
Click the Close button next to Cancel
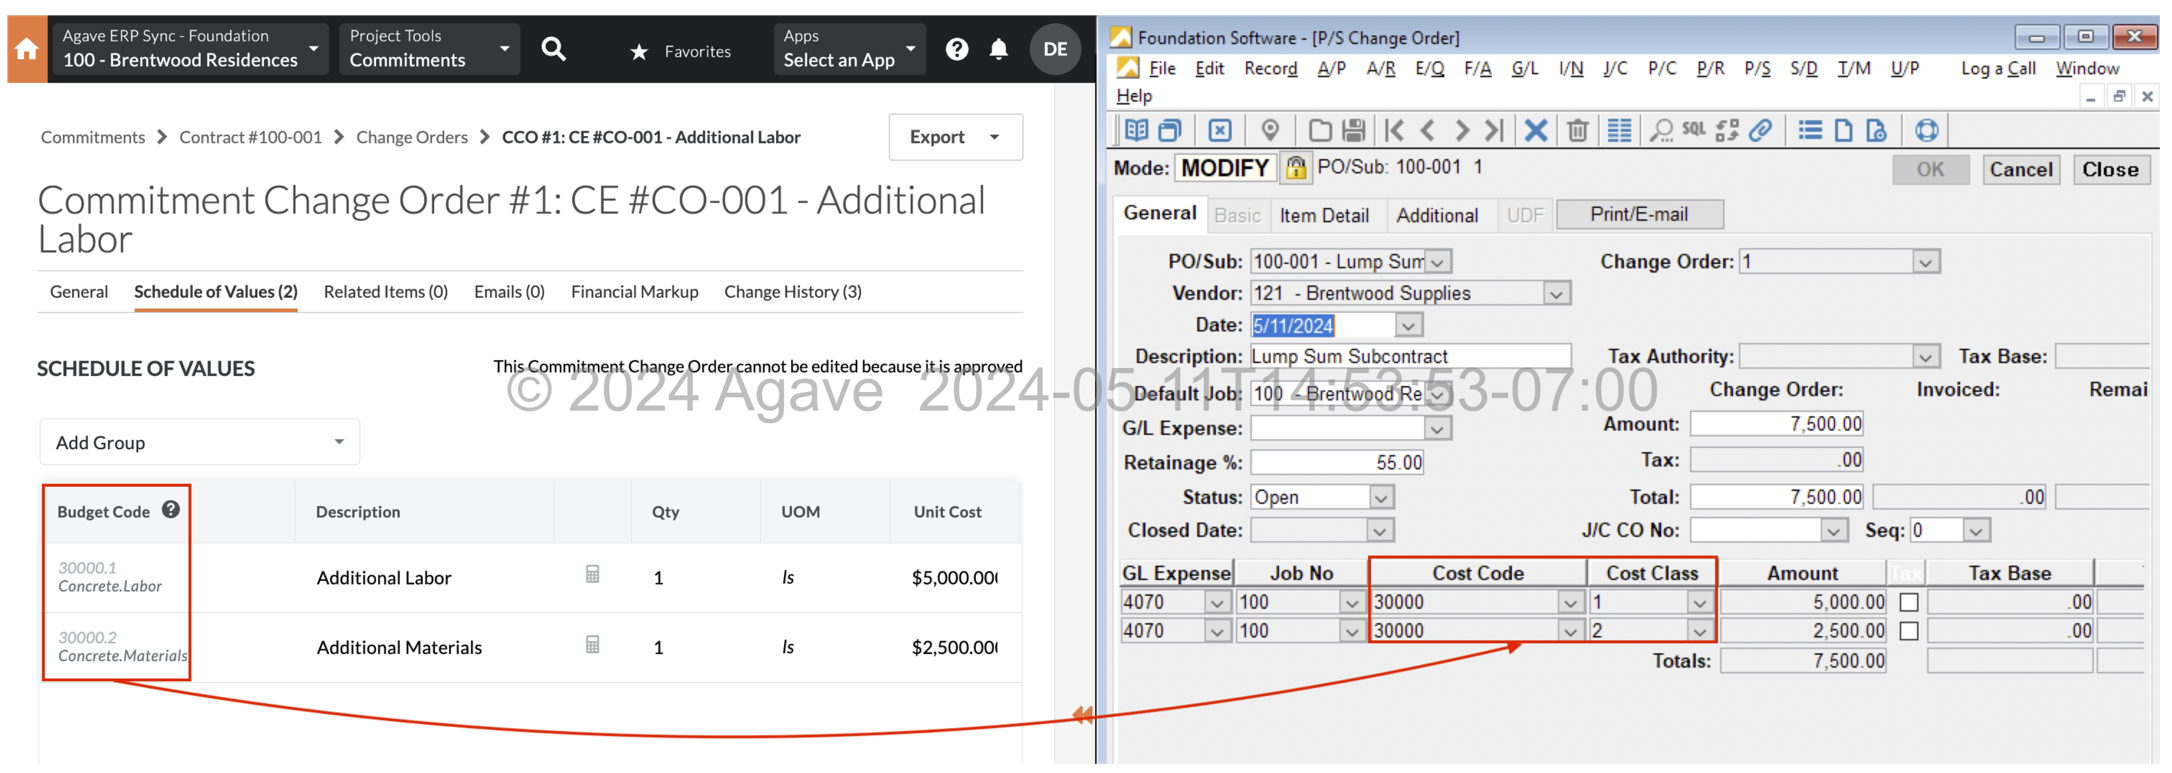coord(2110,169)
